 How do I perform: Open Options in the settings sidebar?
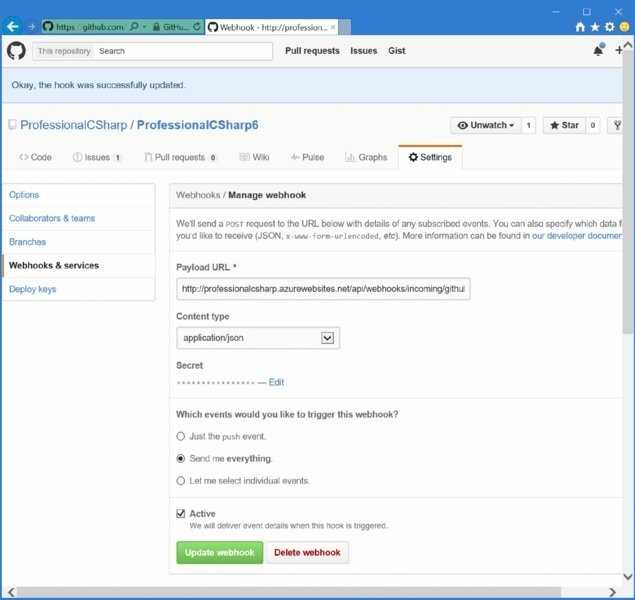(x=24, y=195)
